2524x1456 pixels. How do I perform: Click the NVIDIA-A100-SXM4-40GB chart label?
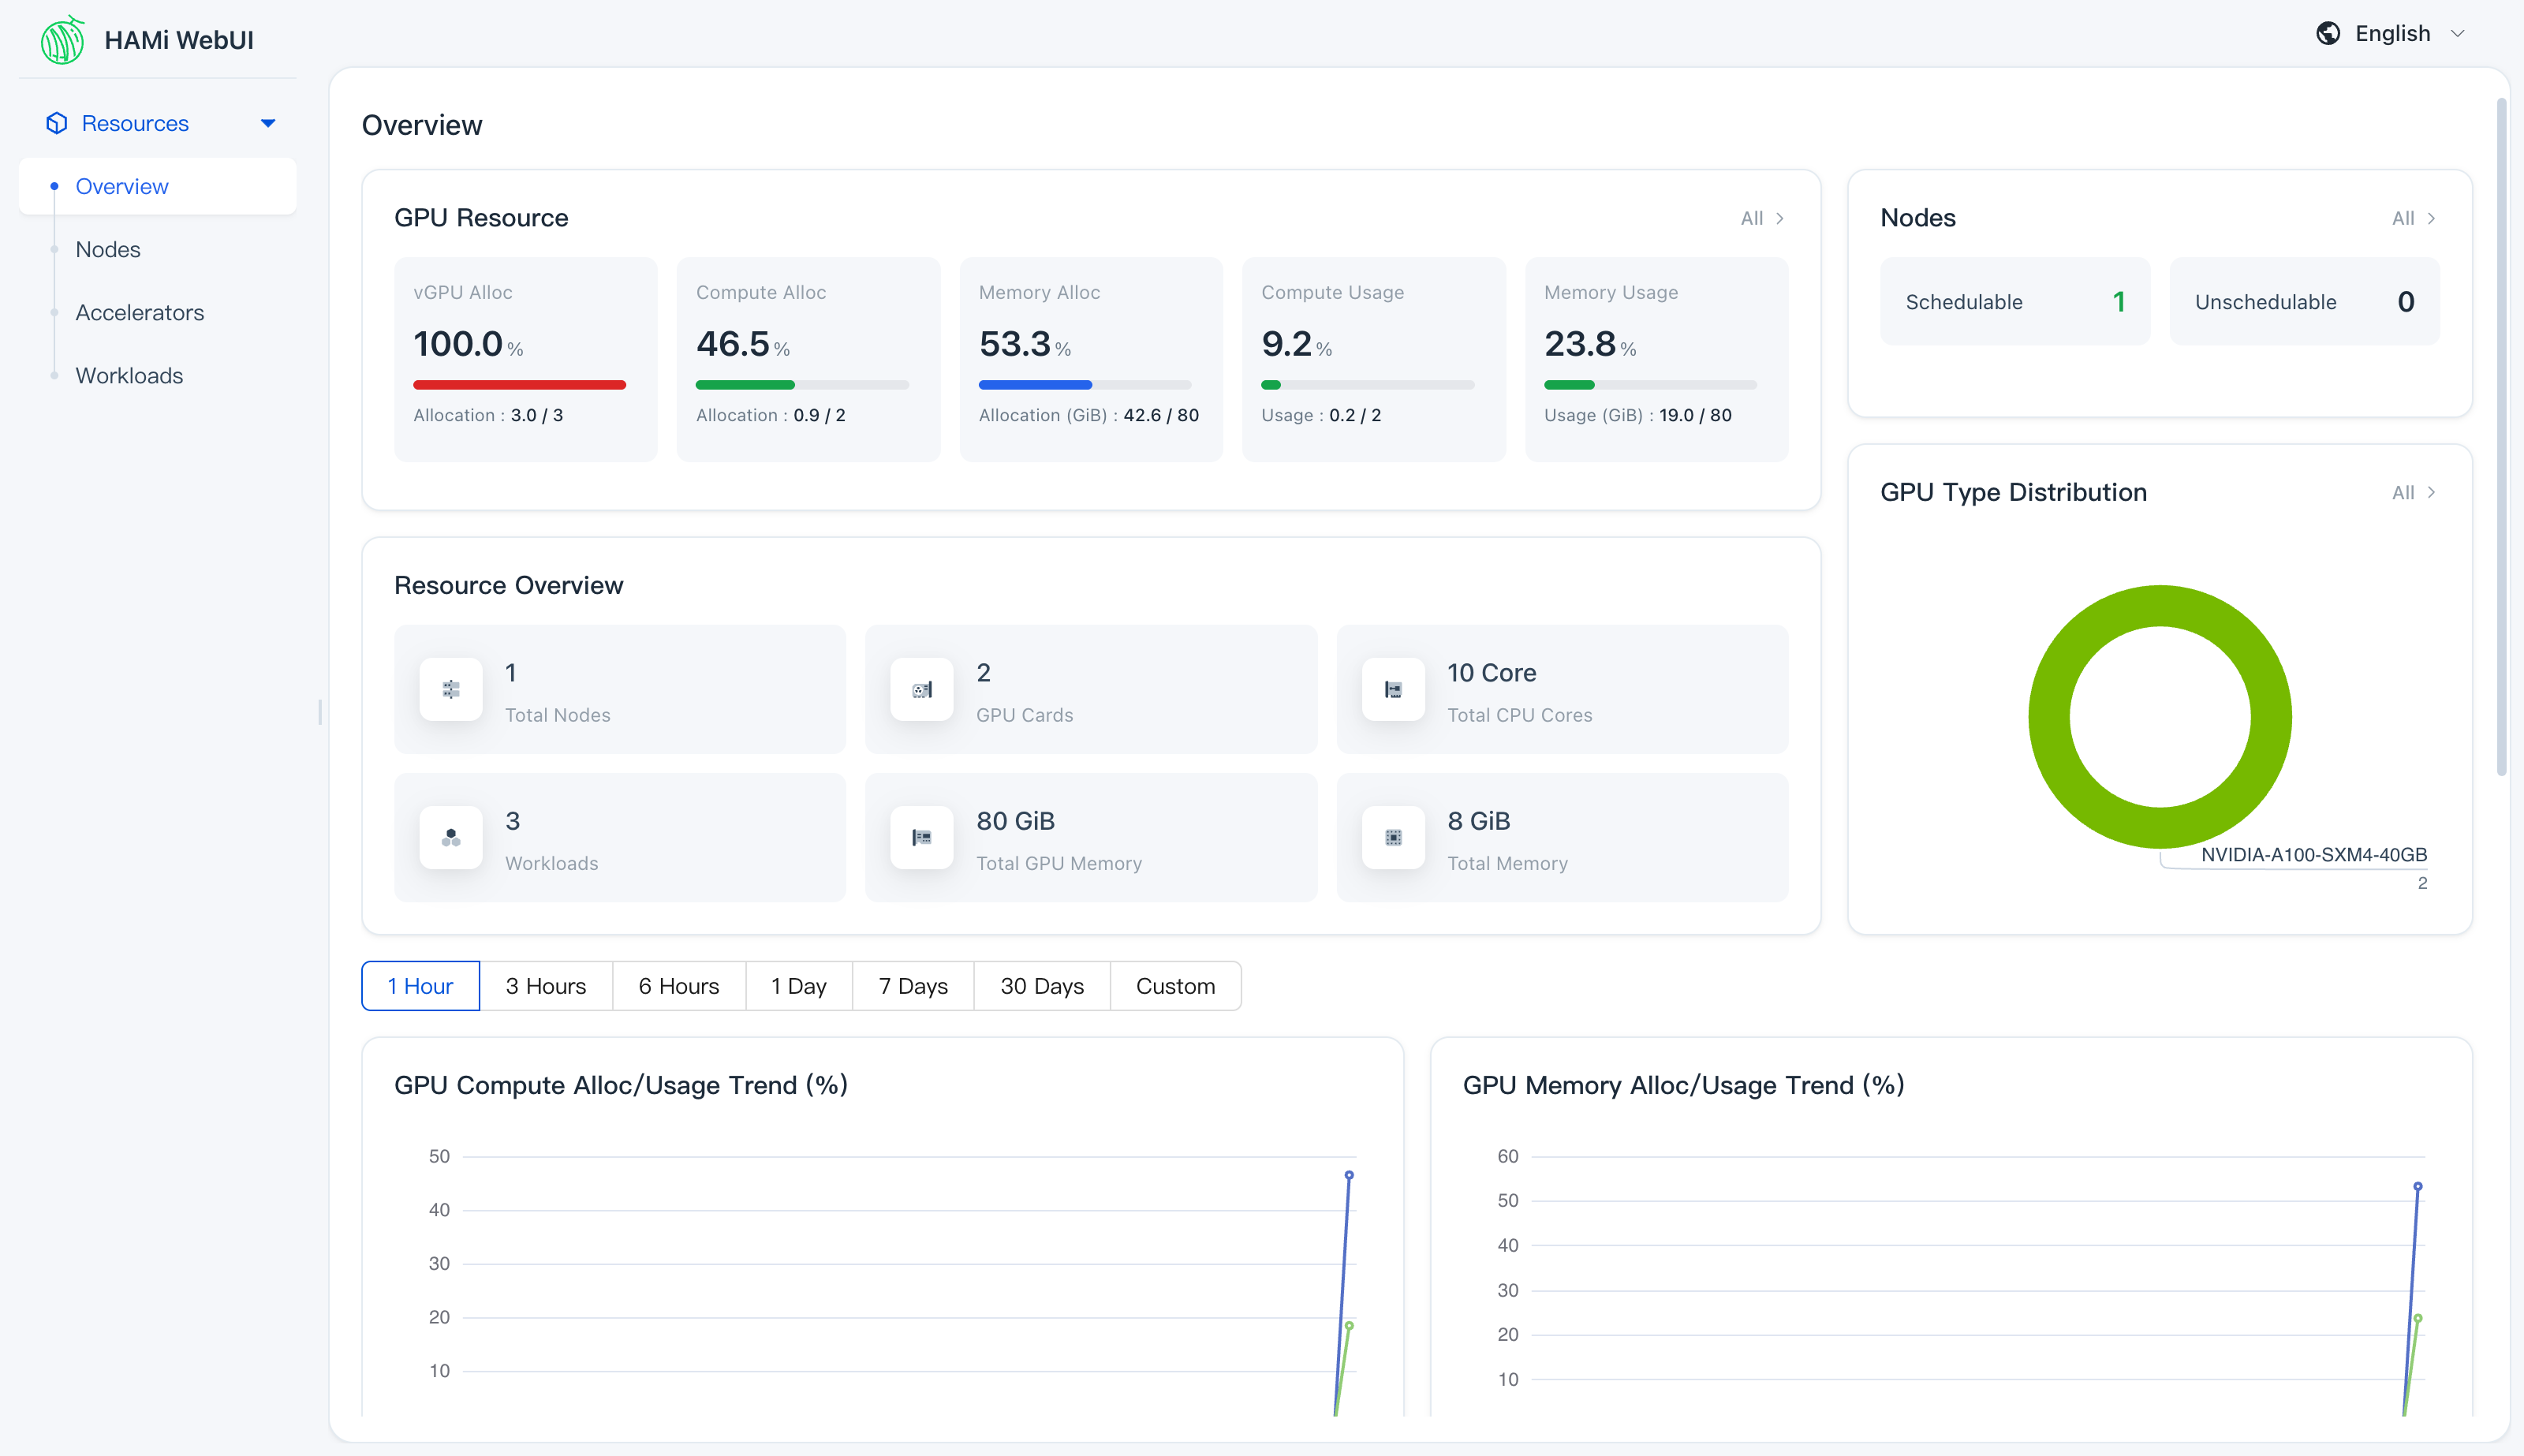pyautogui.click(x=2314, y=854)
